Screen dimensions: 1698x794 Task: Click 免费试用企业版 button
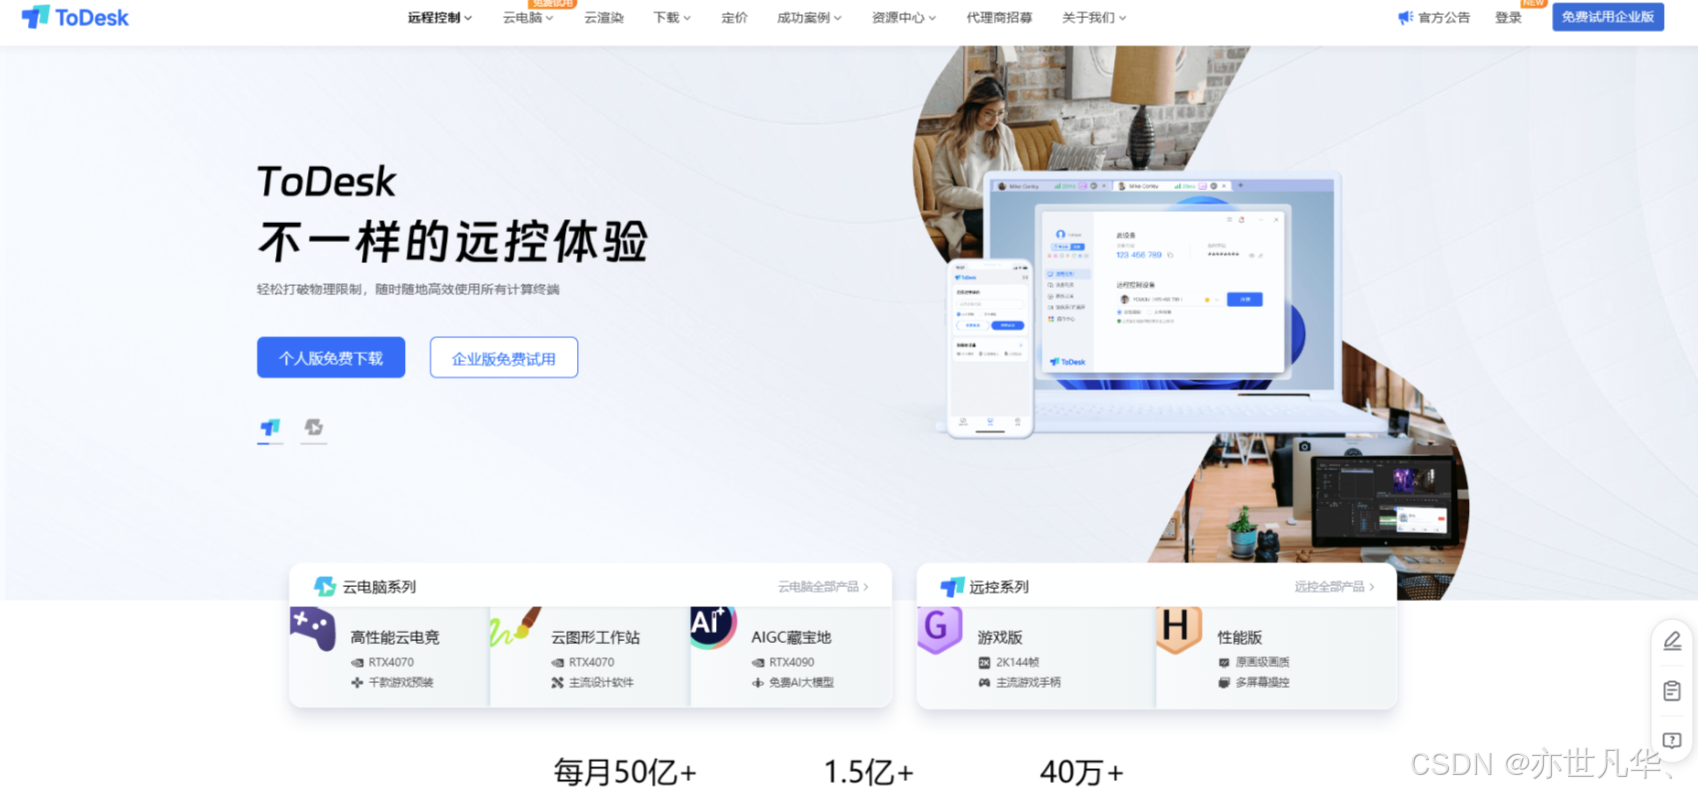(x=1607, y=17)
